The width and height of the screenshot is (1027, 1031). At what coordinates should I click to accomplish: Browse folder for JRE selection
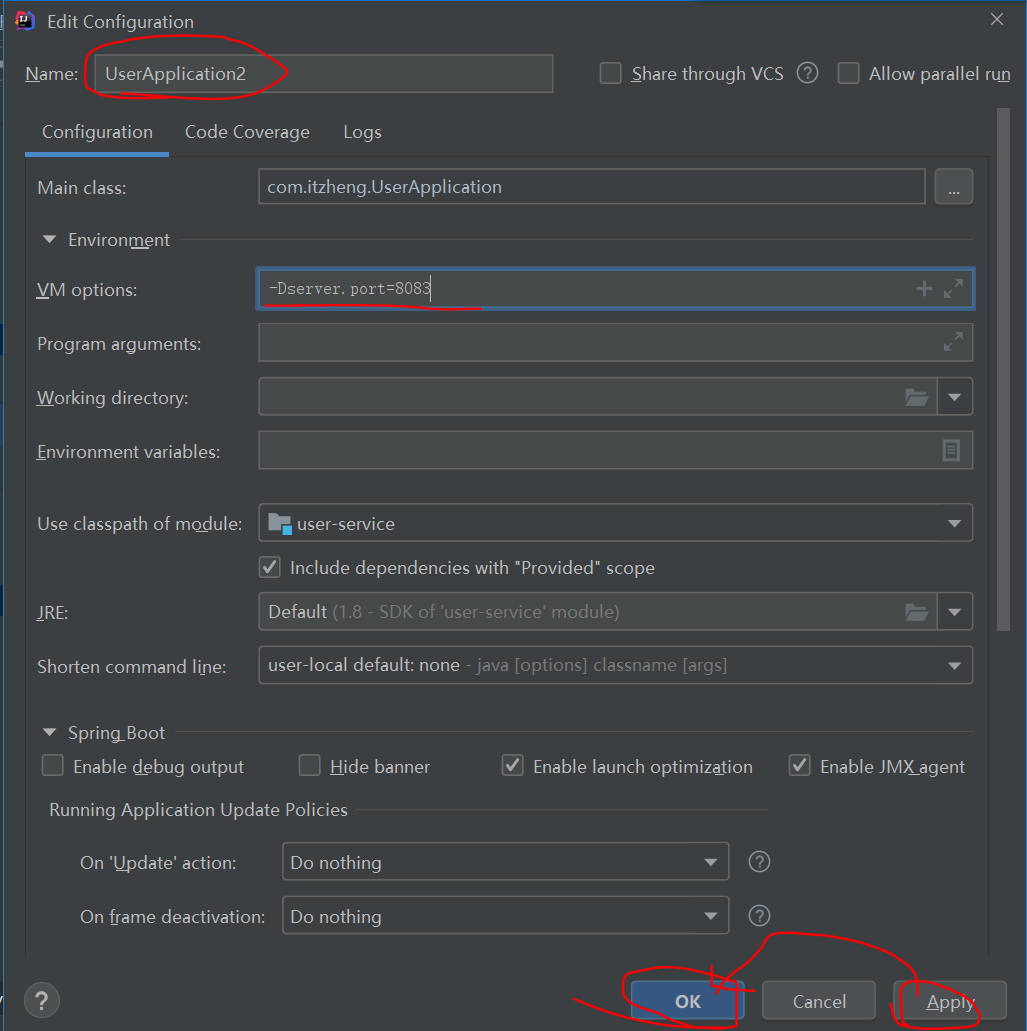[917, 612]
